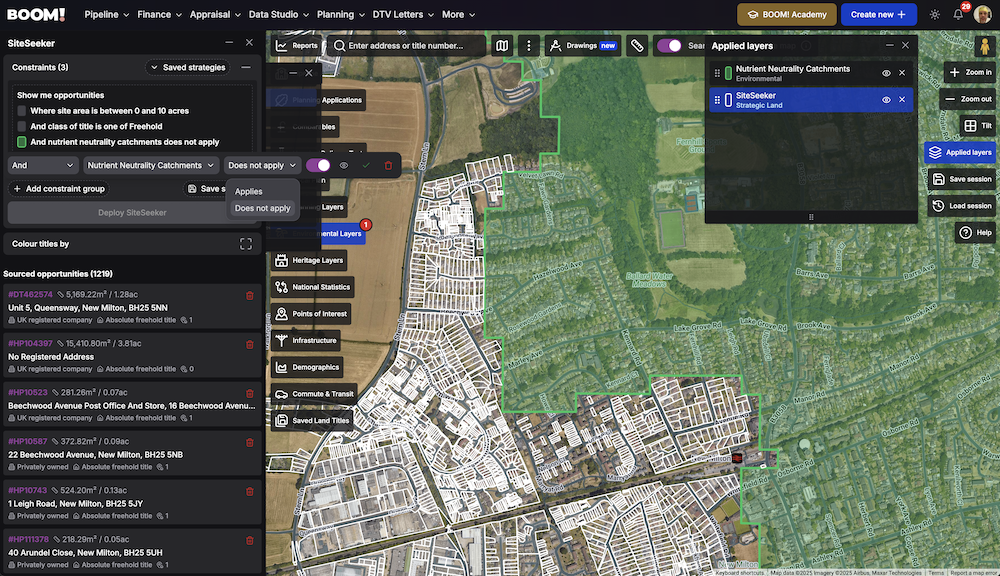Delete the constraint with red trash icon

[x=388, y=165]
